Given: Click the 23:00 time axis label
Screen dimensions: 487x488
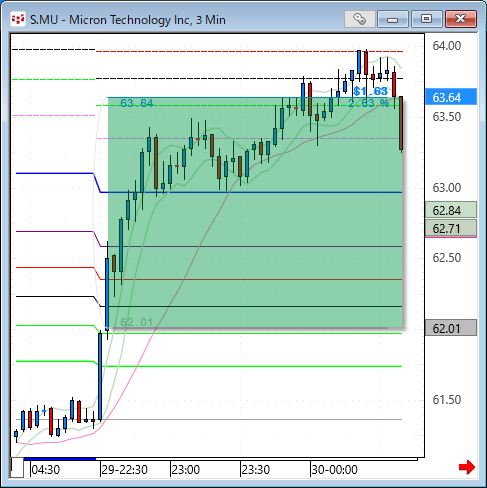Looking at the screenshot, I should tap(185, 470).
